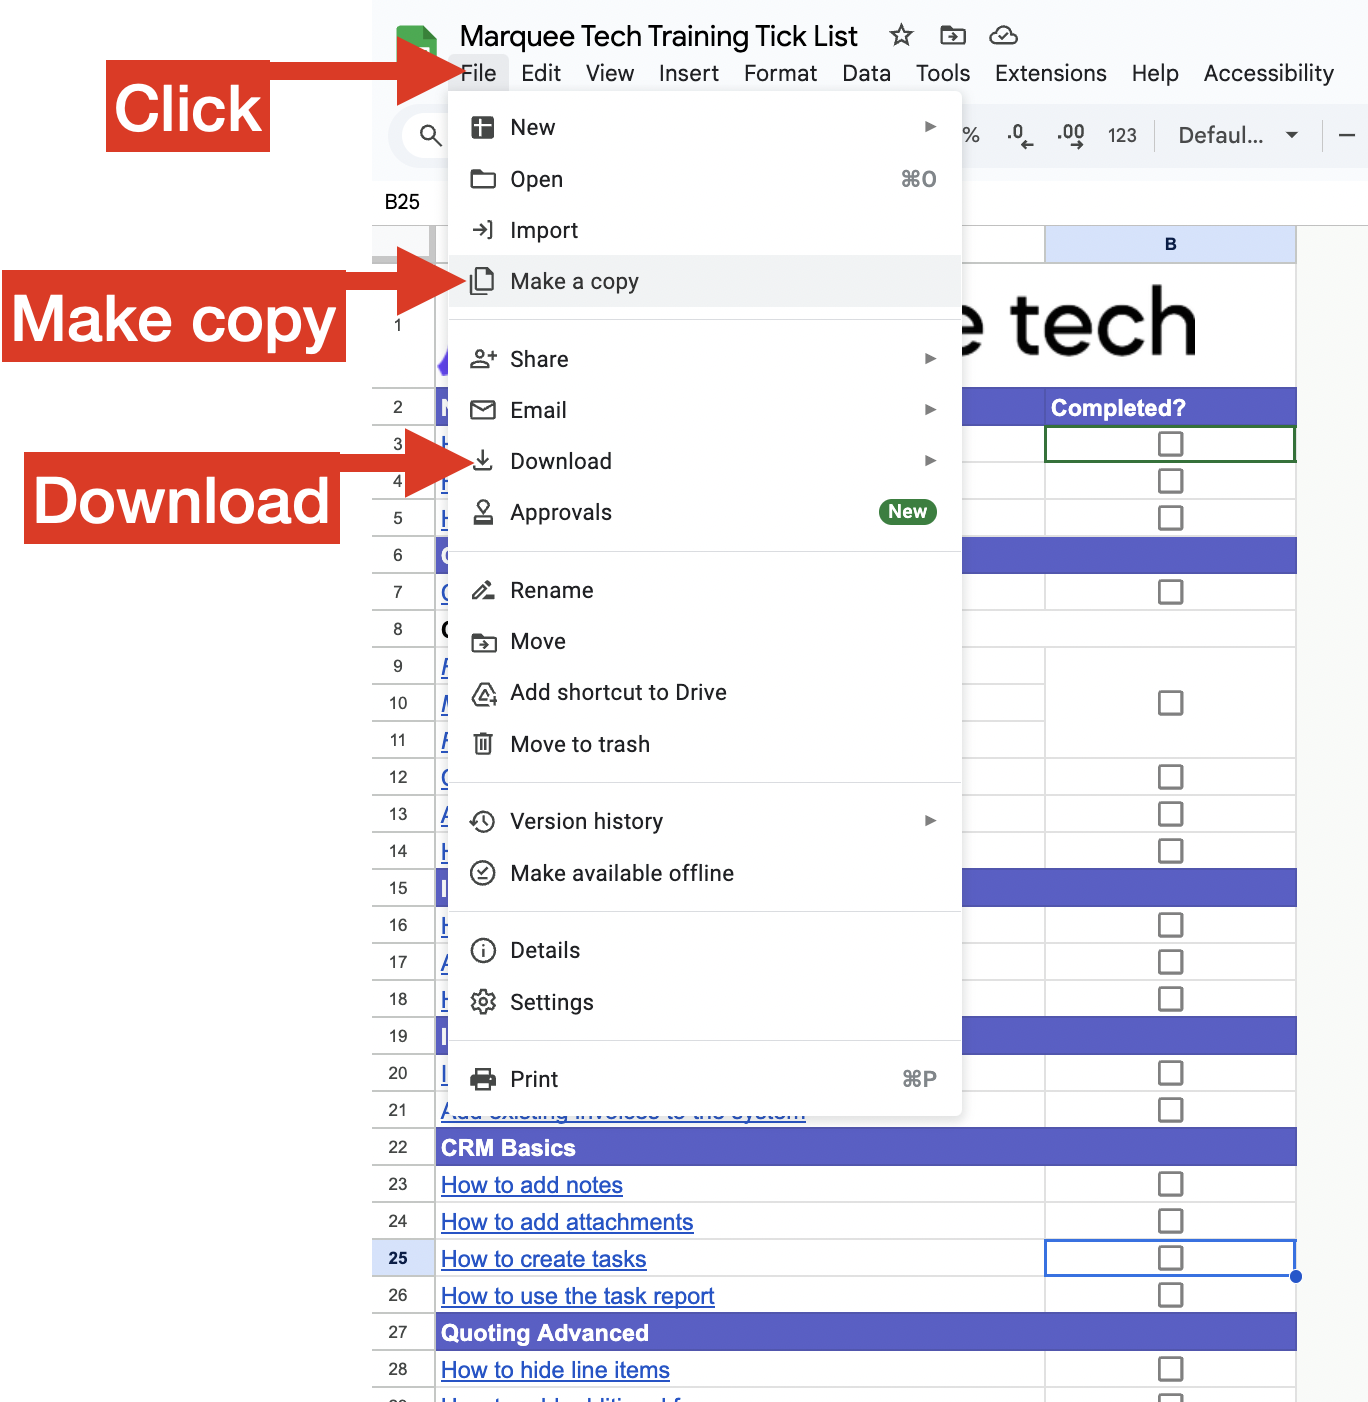Click the New sheet icon in File menu
Viewport: 1368px width, 1402px height.
(483, 127)
